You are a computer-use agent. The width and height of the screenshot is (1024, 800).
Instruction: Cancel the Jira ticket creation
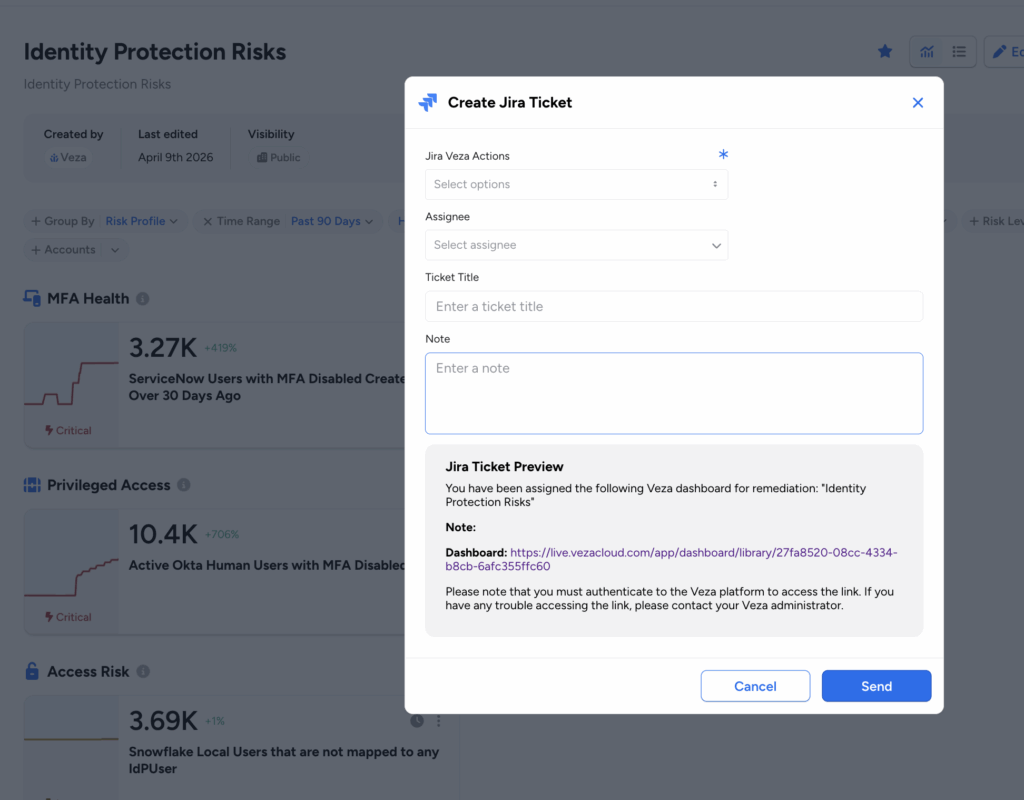[755, 686]
